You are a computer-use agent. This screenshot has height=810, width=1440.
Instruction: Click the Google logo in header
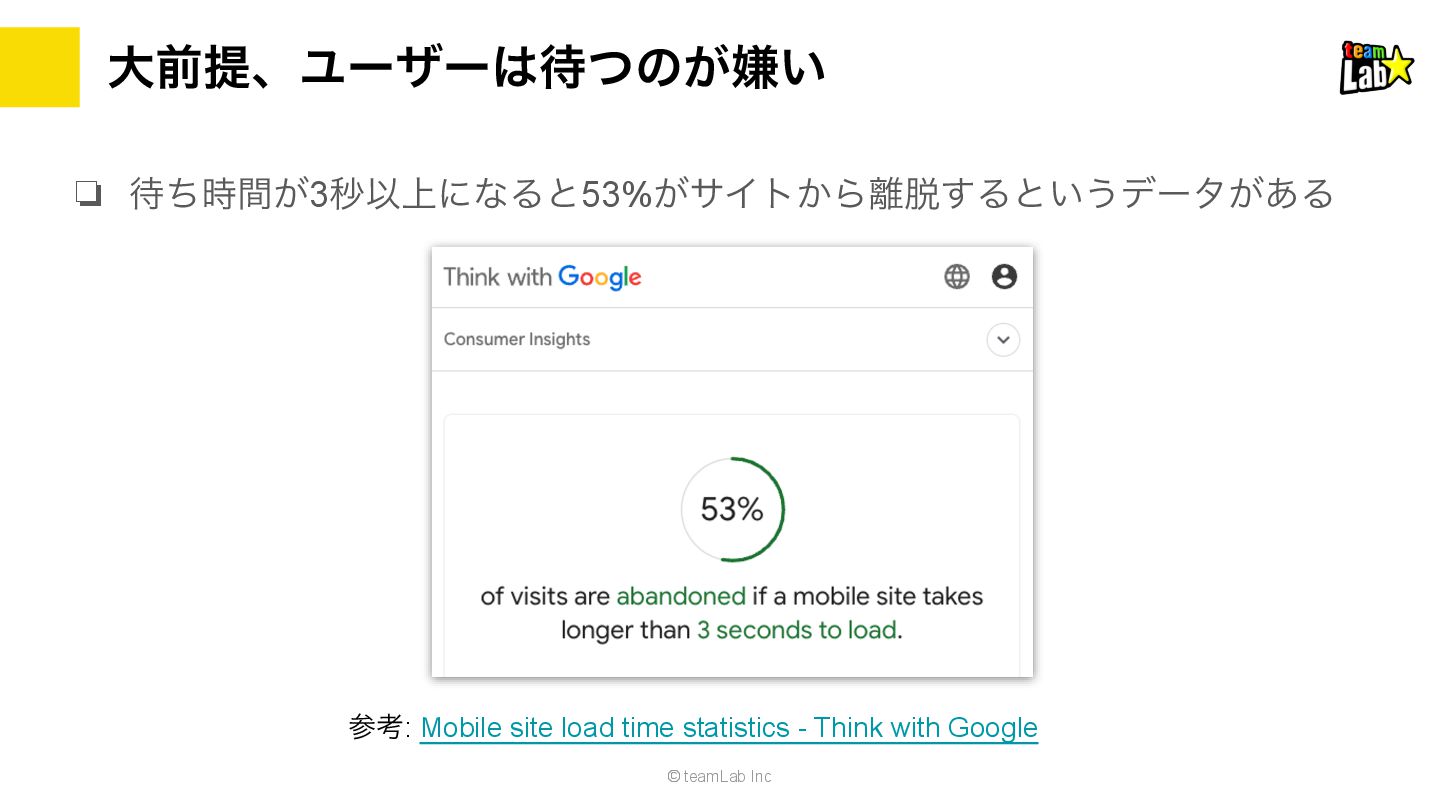pos(600,278)
